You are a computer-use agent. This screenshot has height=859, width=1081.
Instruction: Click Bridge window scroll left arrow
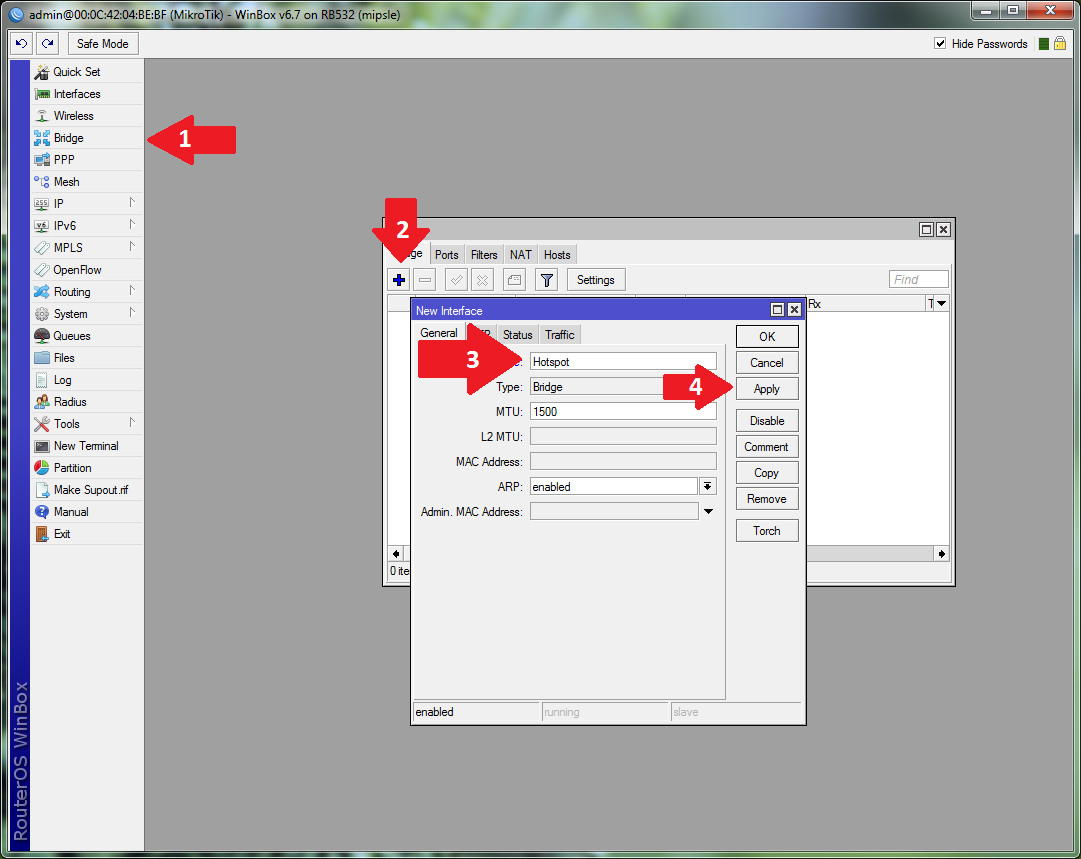[396, 554]
